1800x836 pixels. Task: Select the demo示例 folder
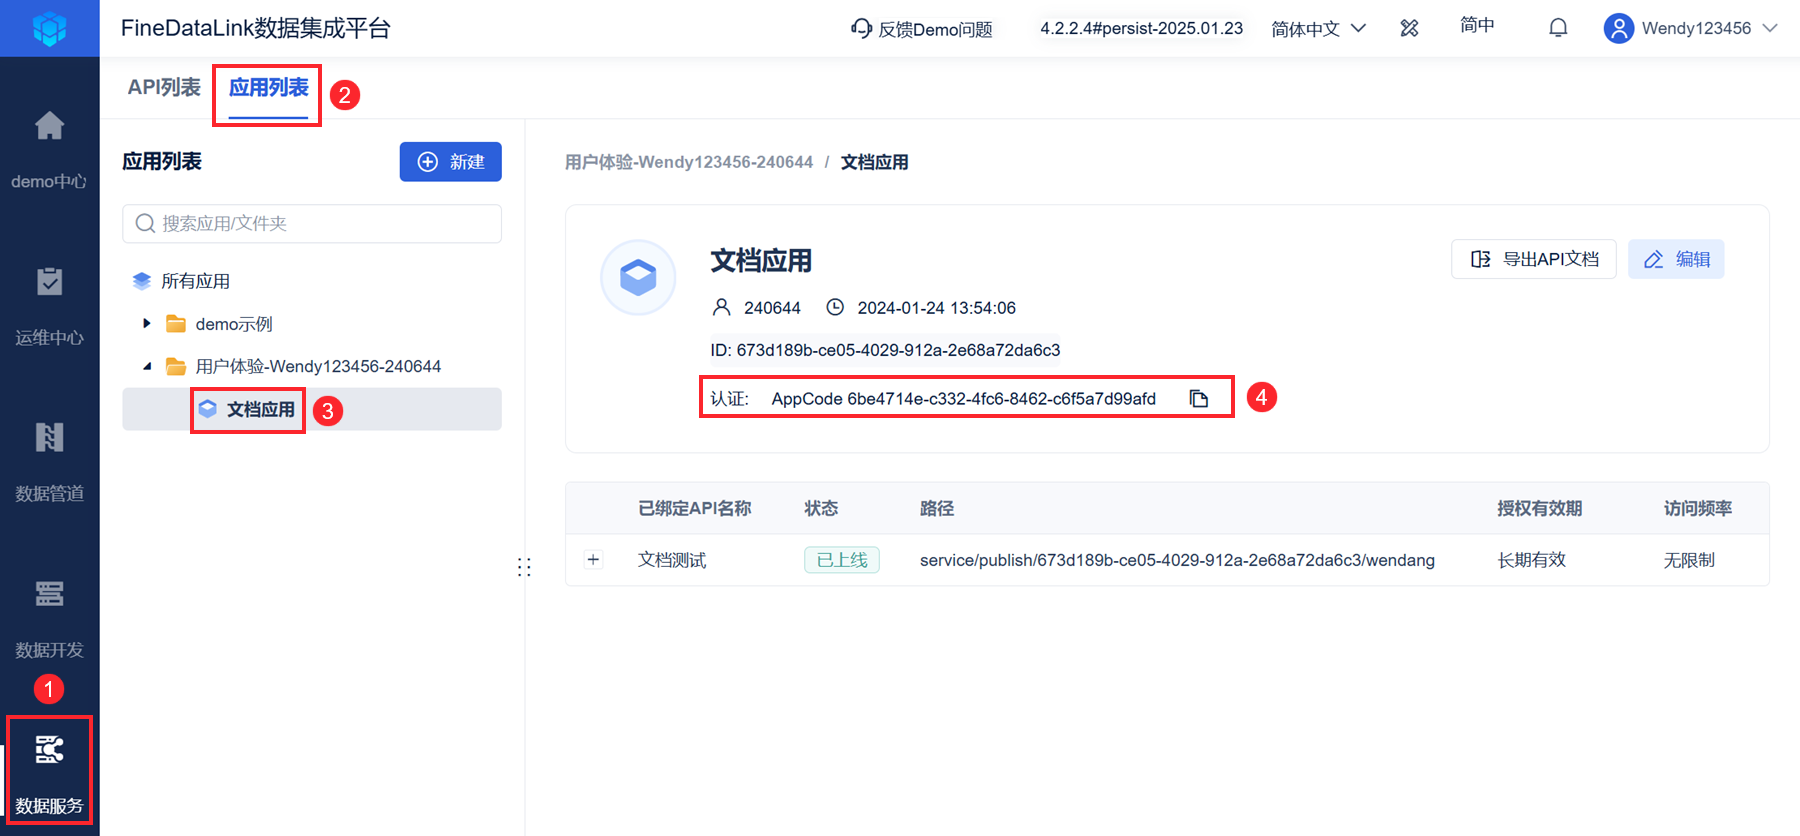coord(234,324)
